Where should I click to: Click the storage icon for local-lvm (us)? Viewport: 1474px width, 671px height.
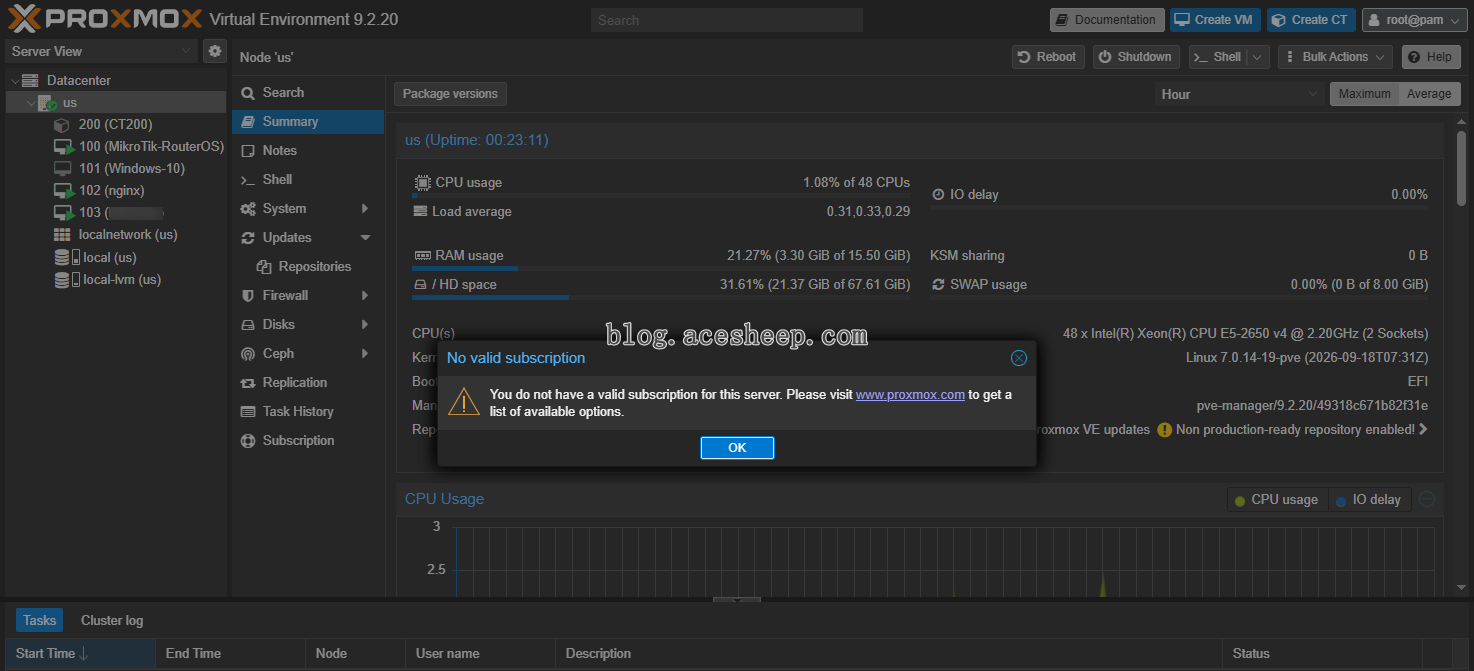pos(68,279)
